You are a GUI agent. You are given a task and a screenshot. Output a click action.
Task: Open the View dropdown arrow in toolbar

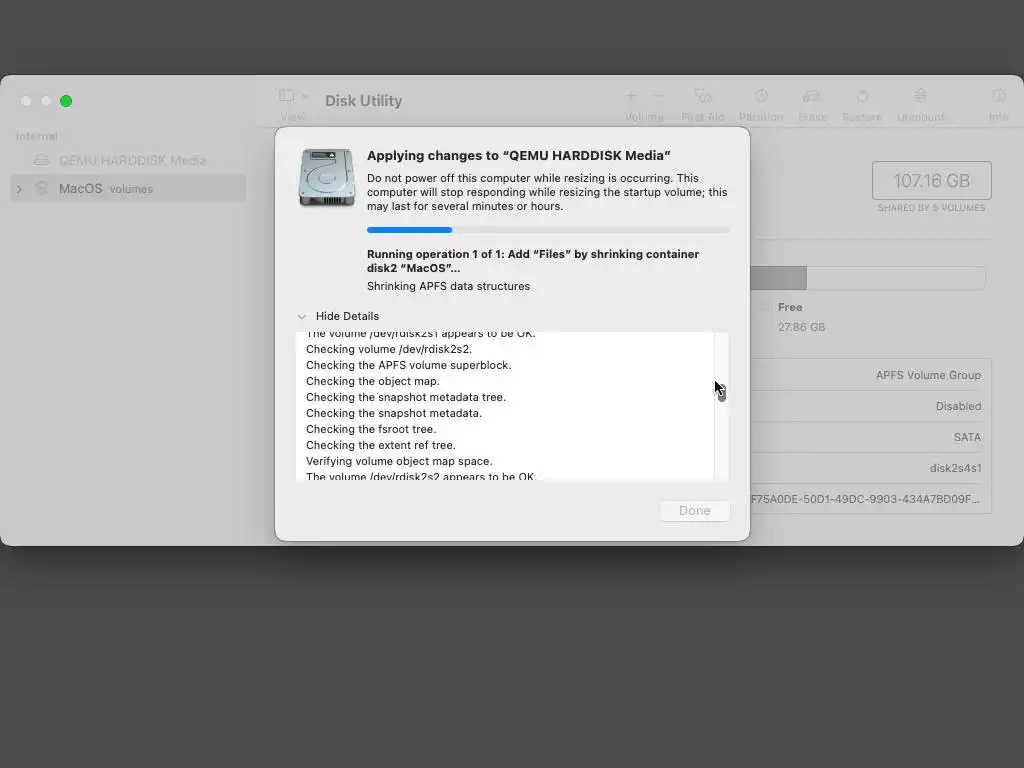[x=305, y=96]
